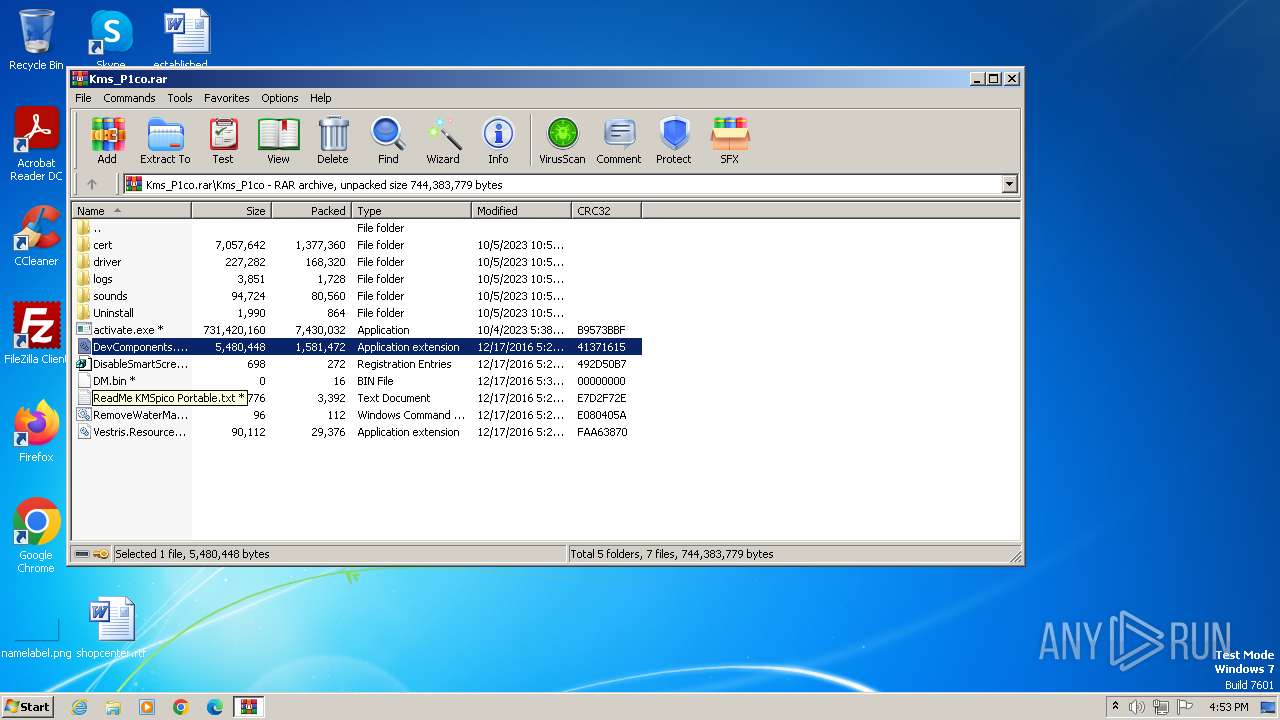
Task: Create SFX archive icon
Action: [730, 140]
